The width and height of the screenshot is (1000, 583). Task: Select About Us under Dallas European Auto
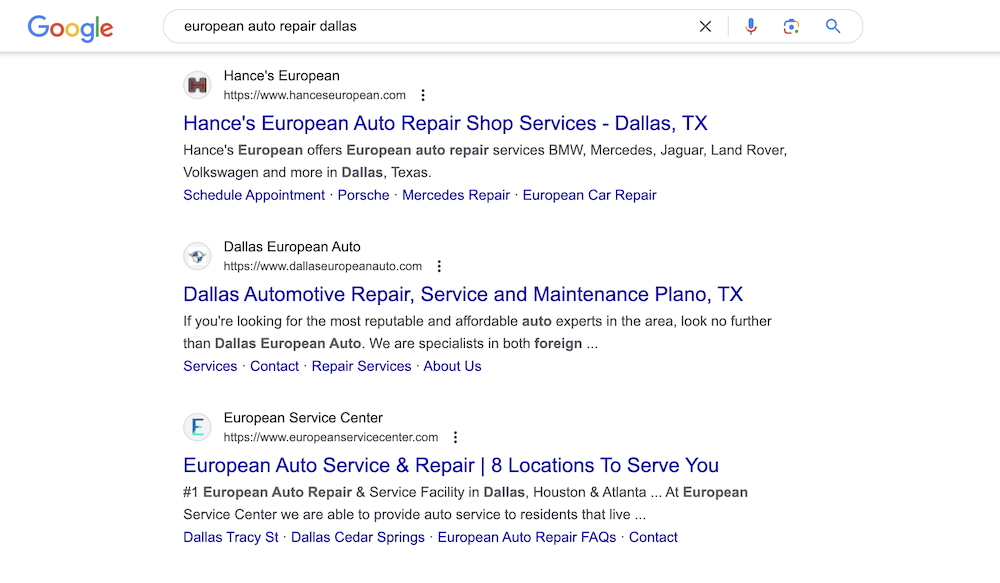point(452,366)
